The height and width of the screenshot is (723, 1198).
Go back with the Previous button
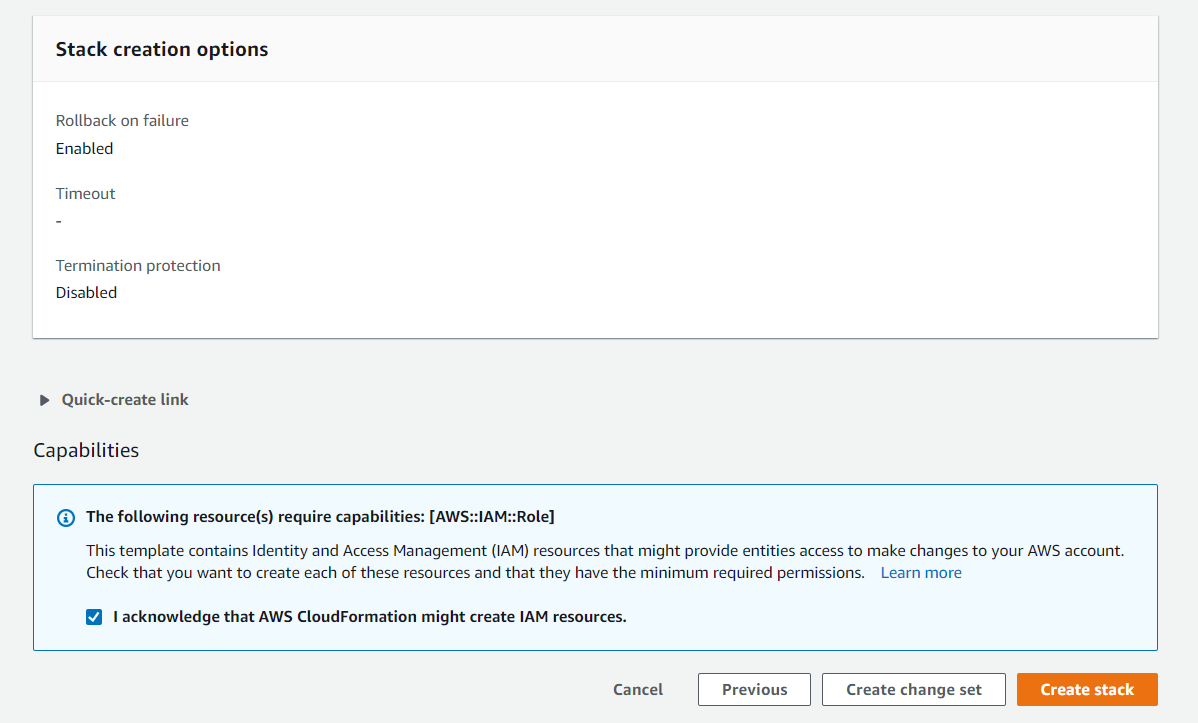click(754, 689)
